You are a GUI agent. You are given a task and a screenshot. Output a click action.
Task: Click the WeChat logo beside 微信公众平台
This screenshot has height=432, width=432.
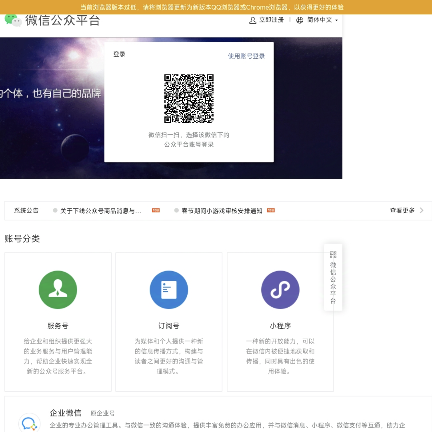[13, 20]
